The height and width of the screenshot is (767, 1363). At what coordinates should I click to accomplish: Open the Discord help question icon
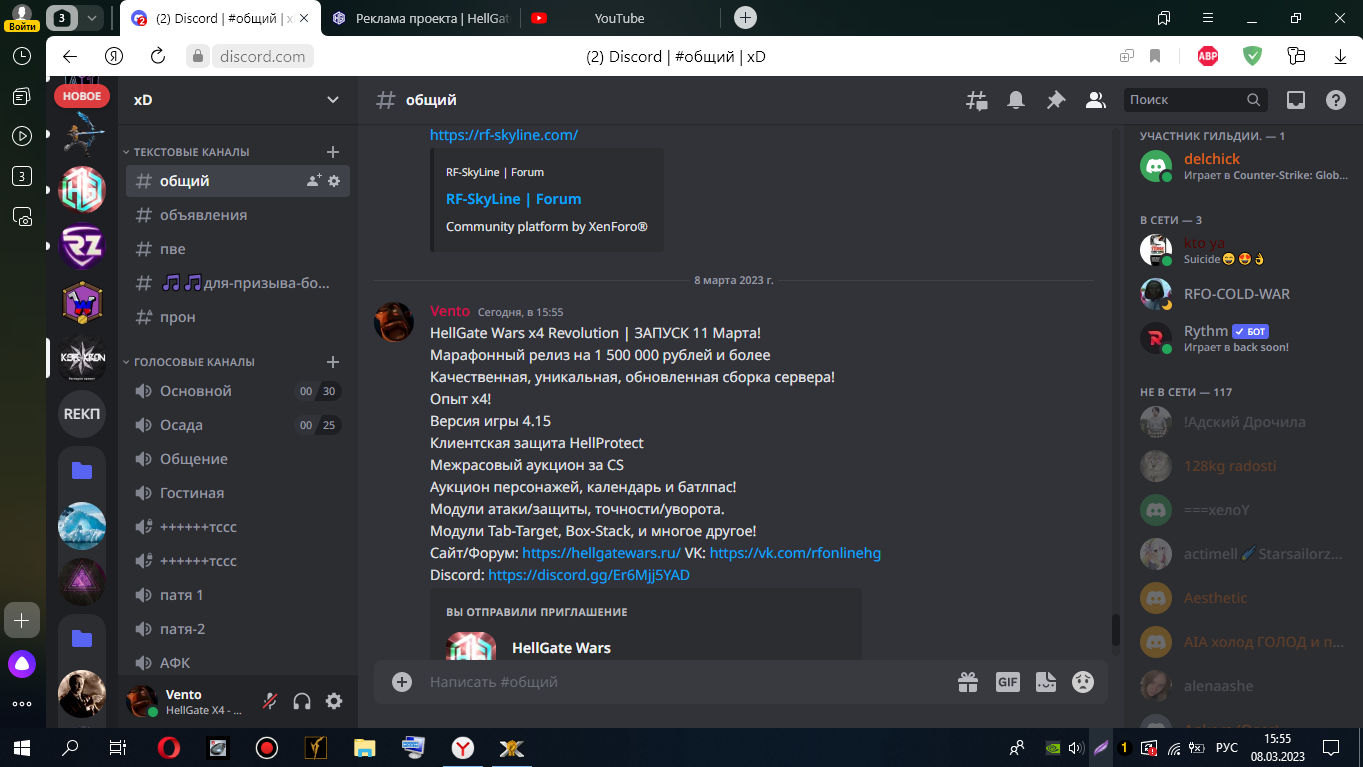pos(1336,100)
